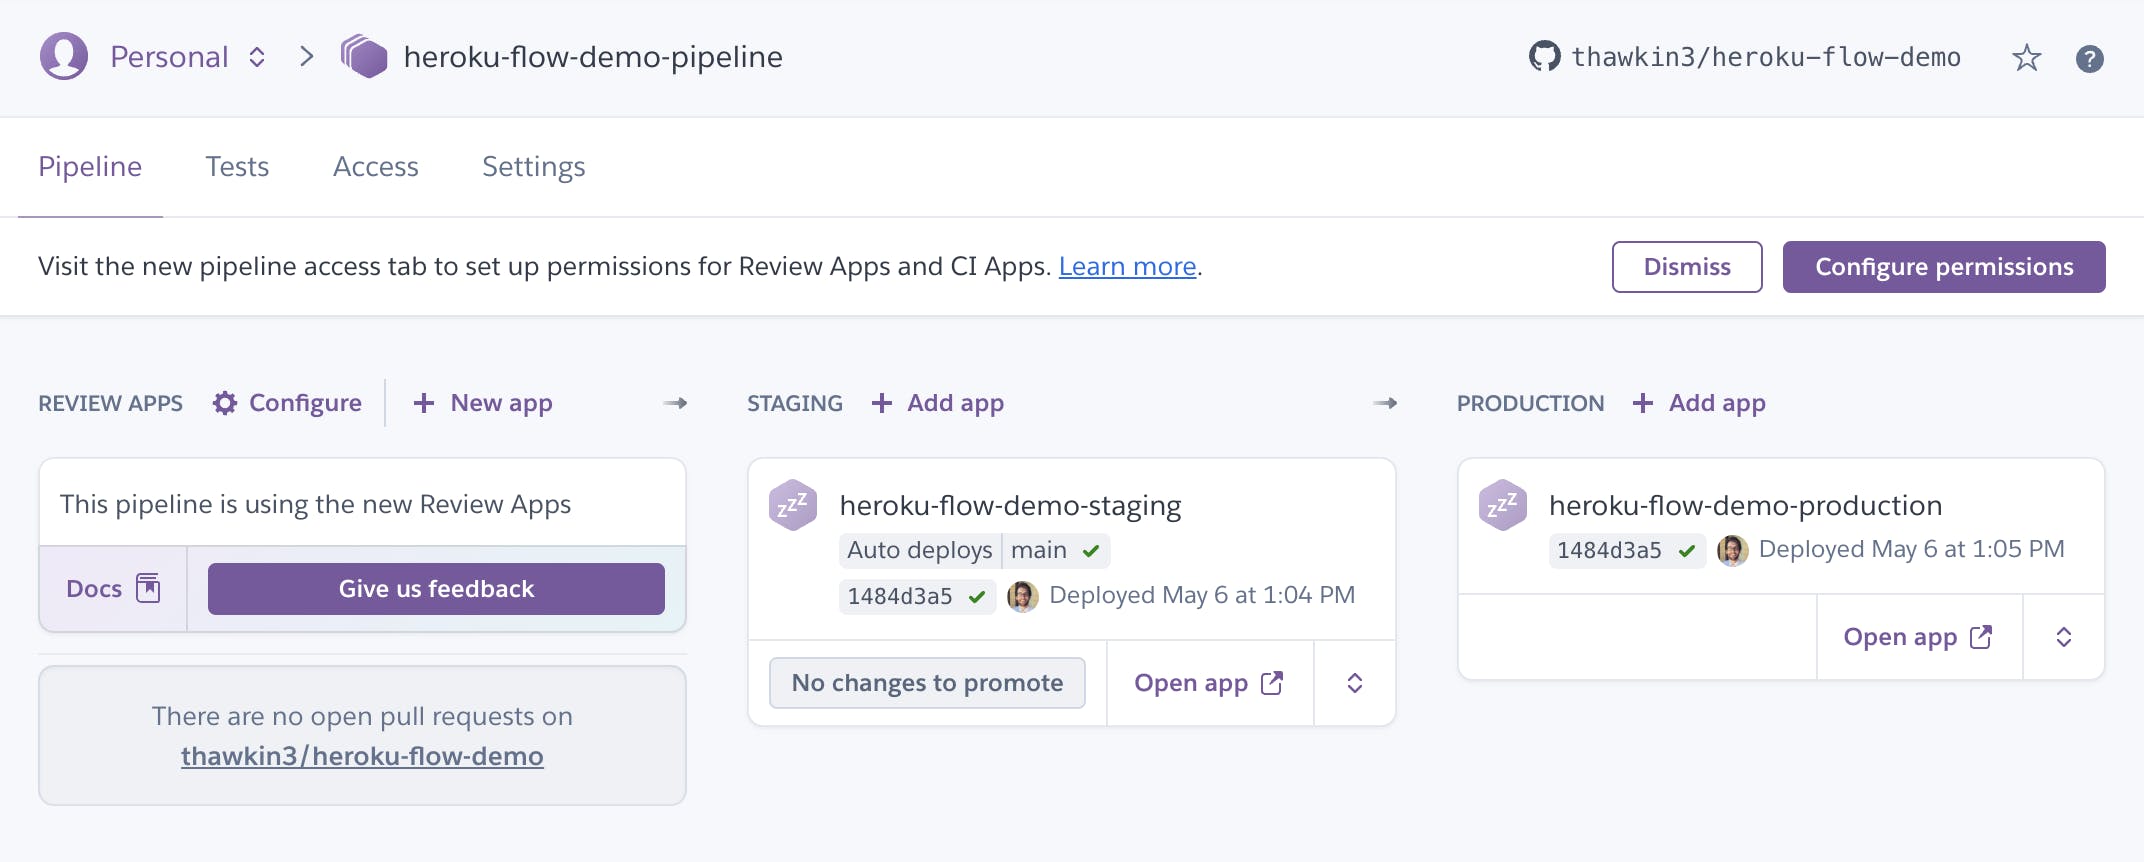Viewport: 2144px width, 862px height.
Task: Click staging commit 1484d3a5 hash
Action: 900,596
